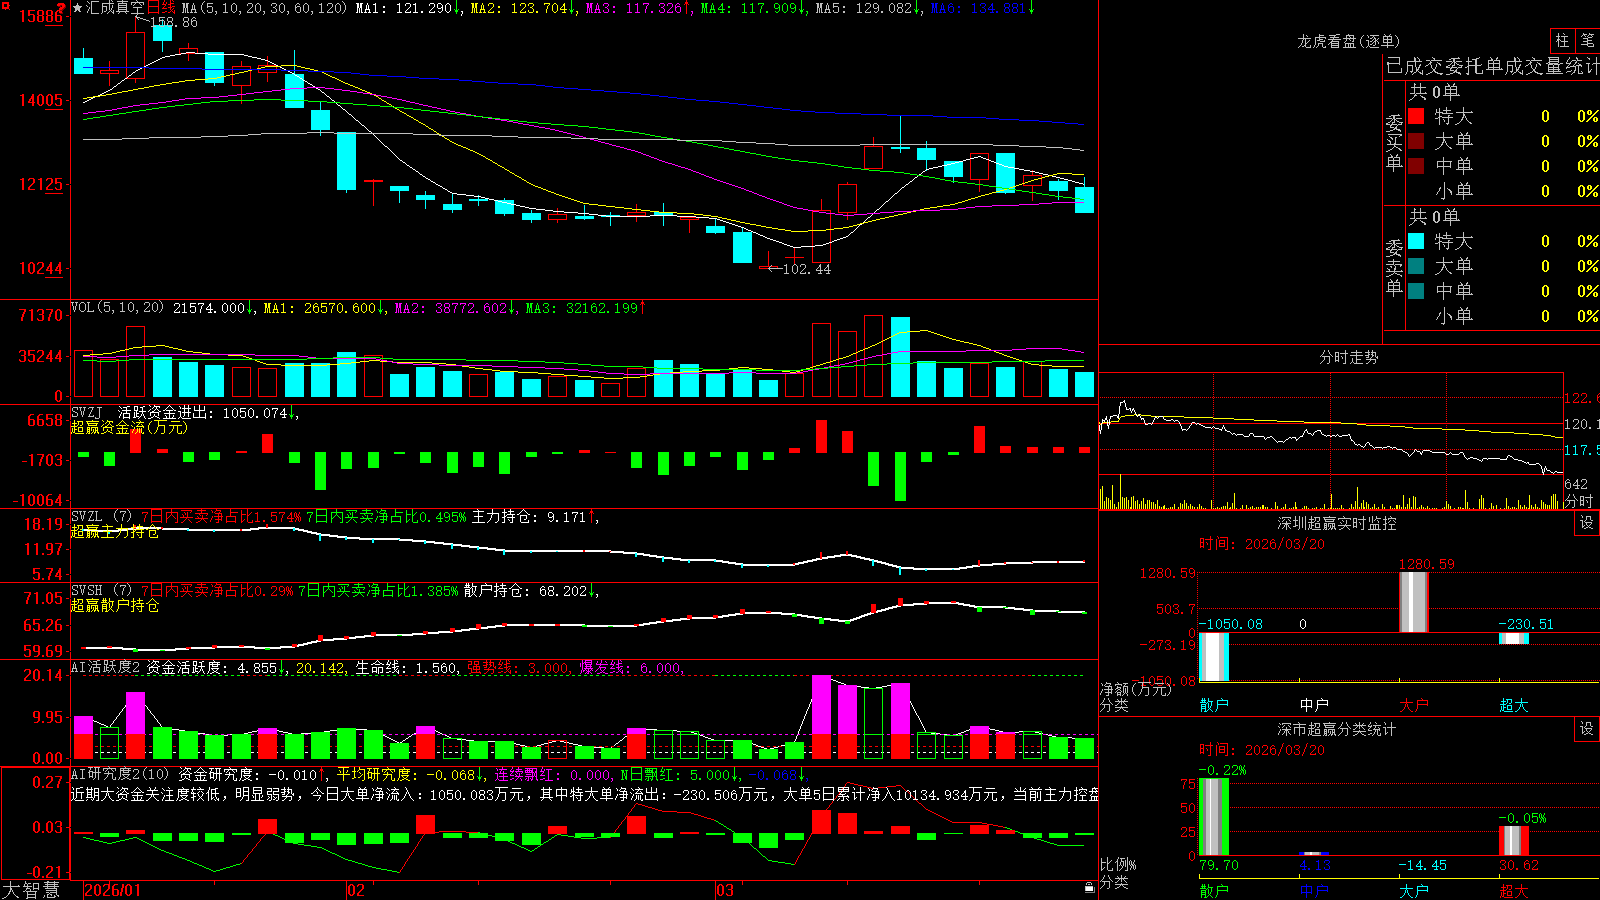Select the 超大 category in 分类统计
Image resolution: width=1600 pixels, height=900 pixels.
point(1514,890)
